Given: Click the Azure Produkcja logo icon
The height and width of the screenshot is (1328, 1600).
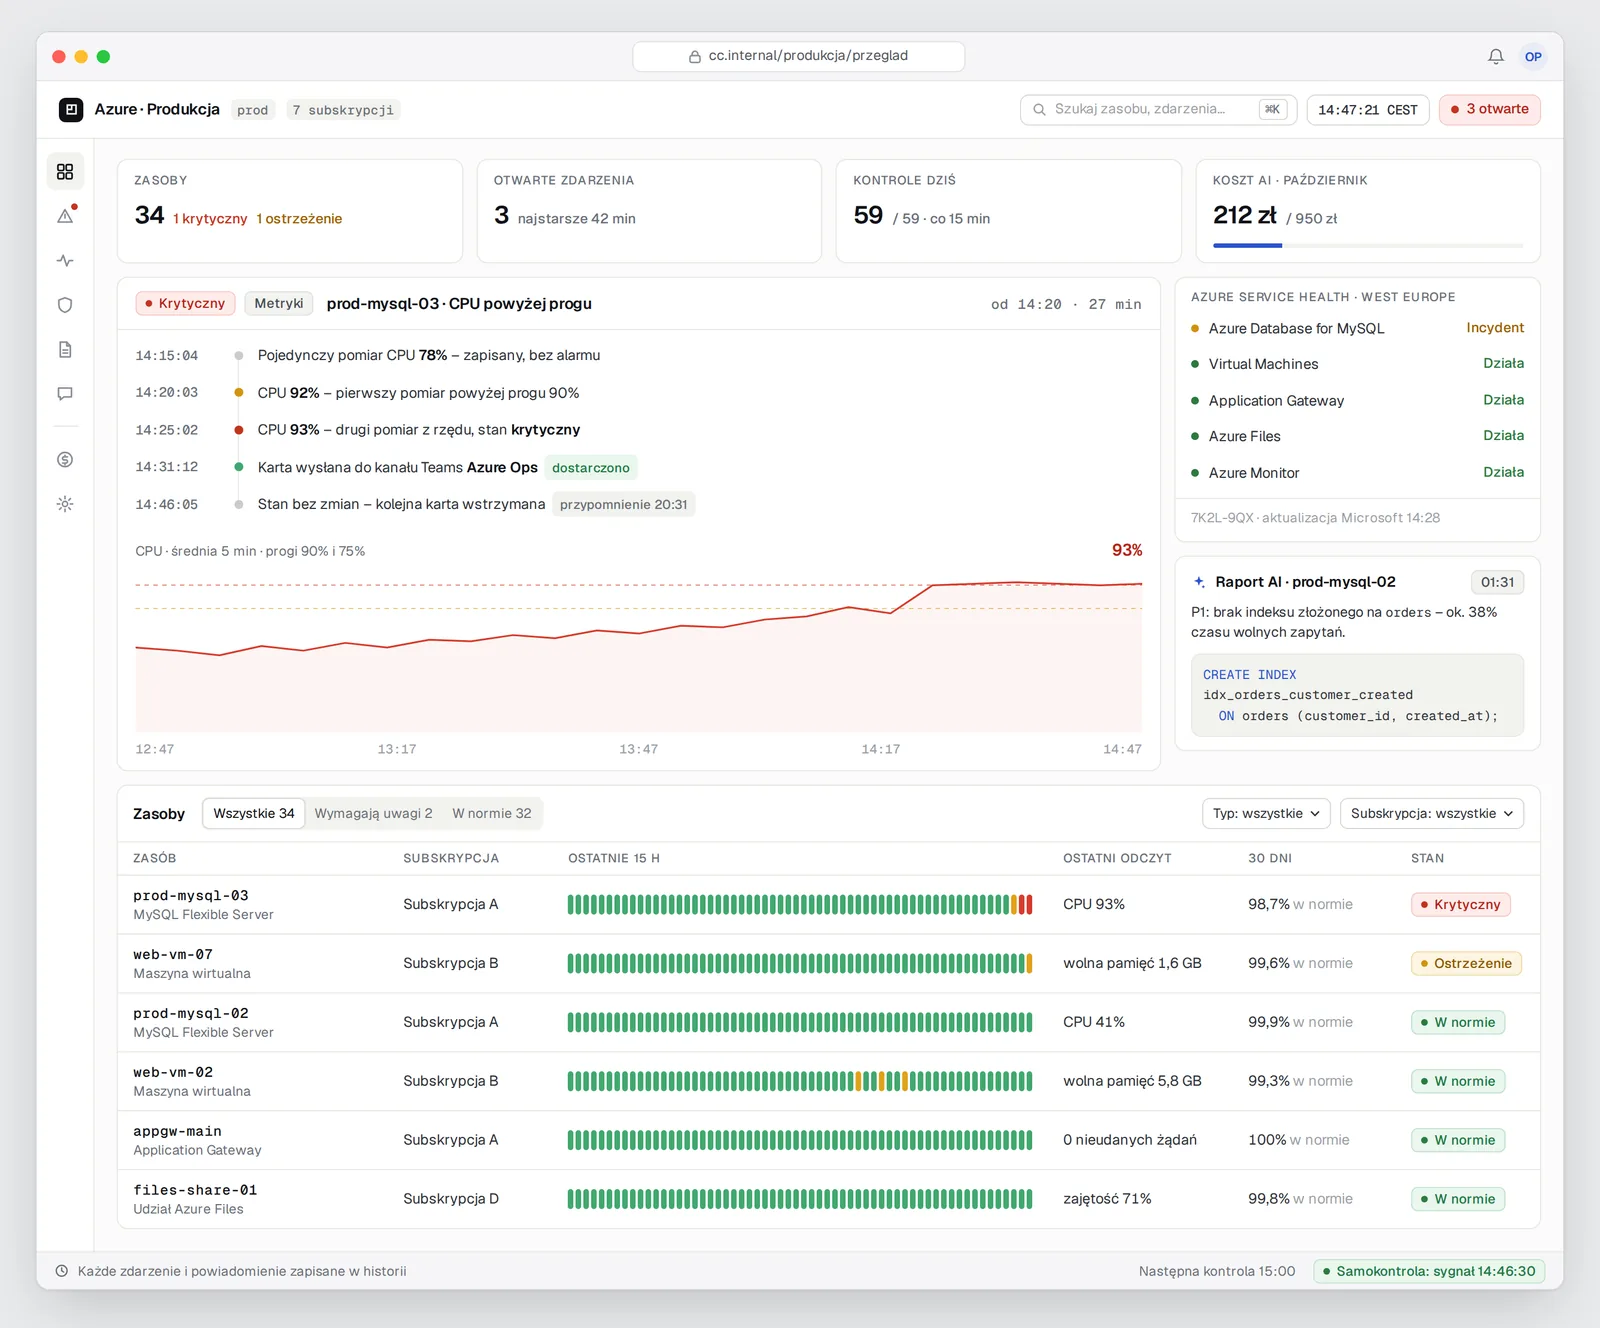Looking at the screenshot, I should click(71, 110).
